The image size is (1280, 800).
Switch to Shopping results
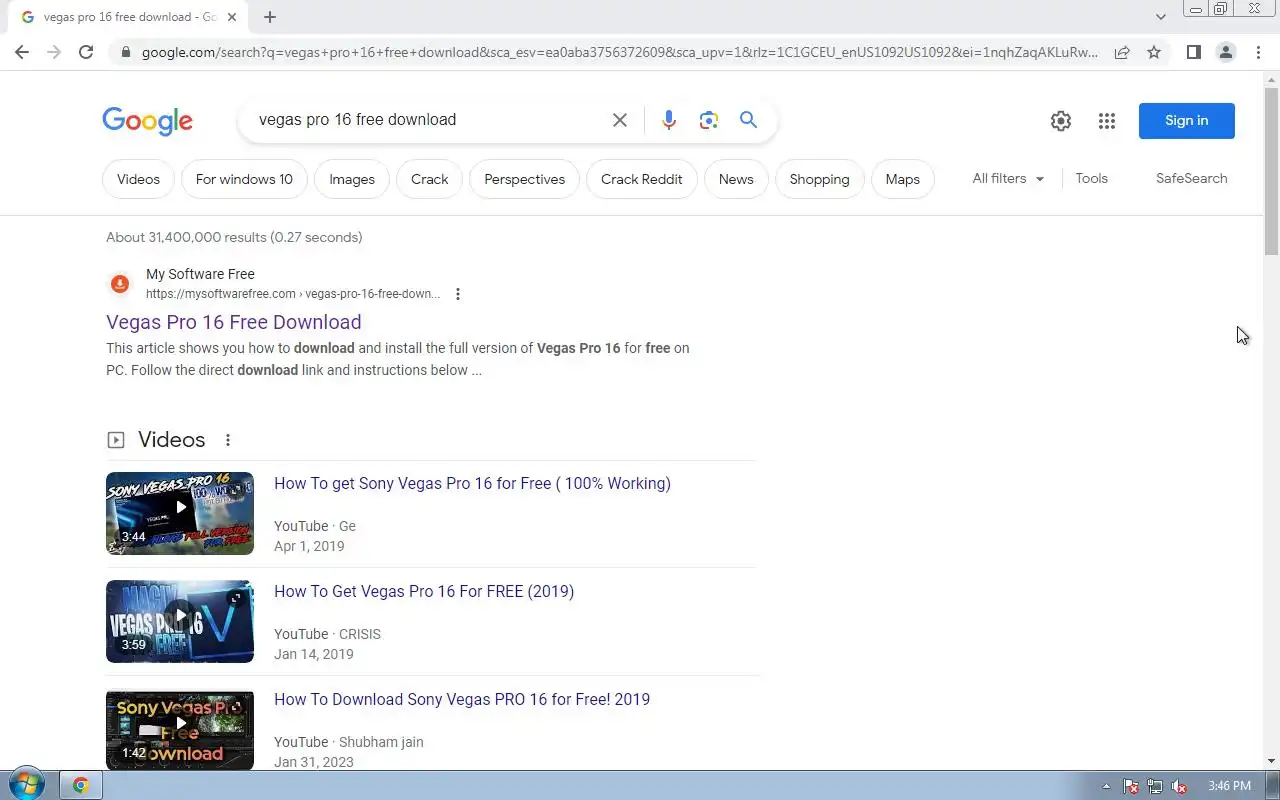coord(819,179)
